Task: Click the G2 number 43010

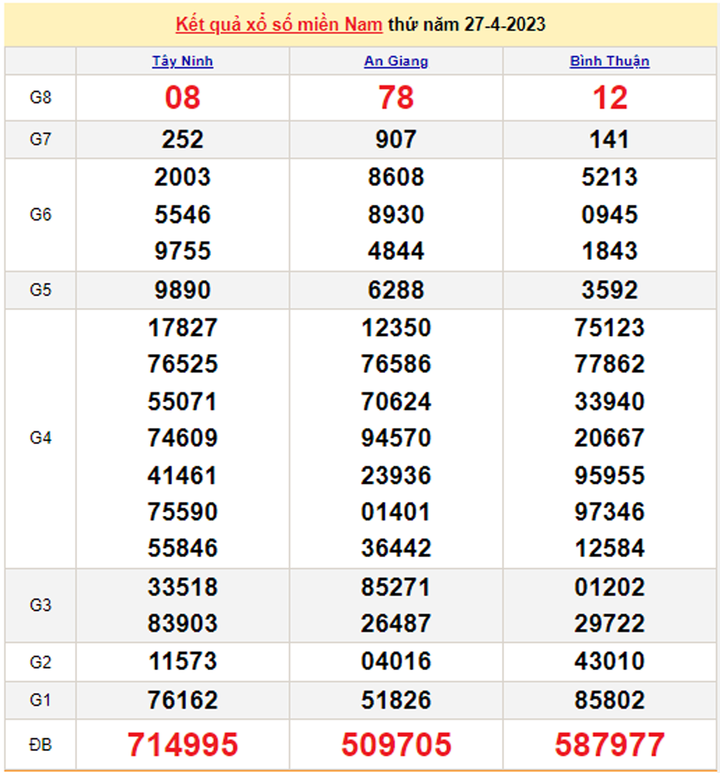Action: 610,661
